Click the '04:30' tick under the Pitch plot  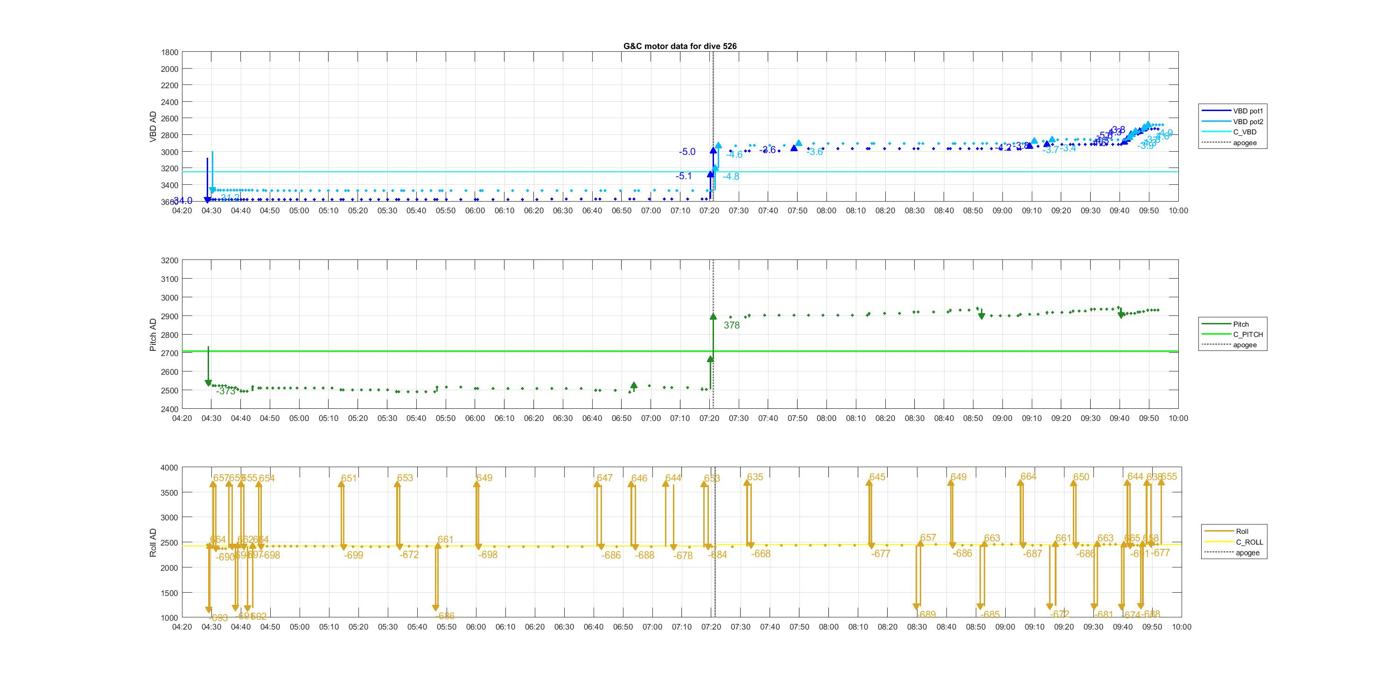211,419
